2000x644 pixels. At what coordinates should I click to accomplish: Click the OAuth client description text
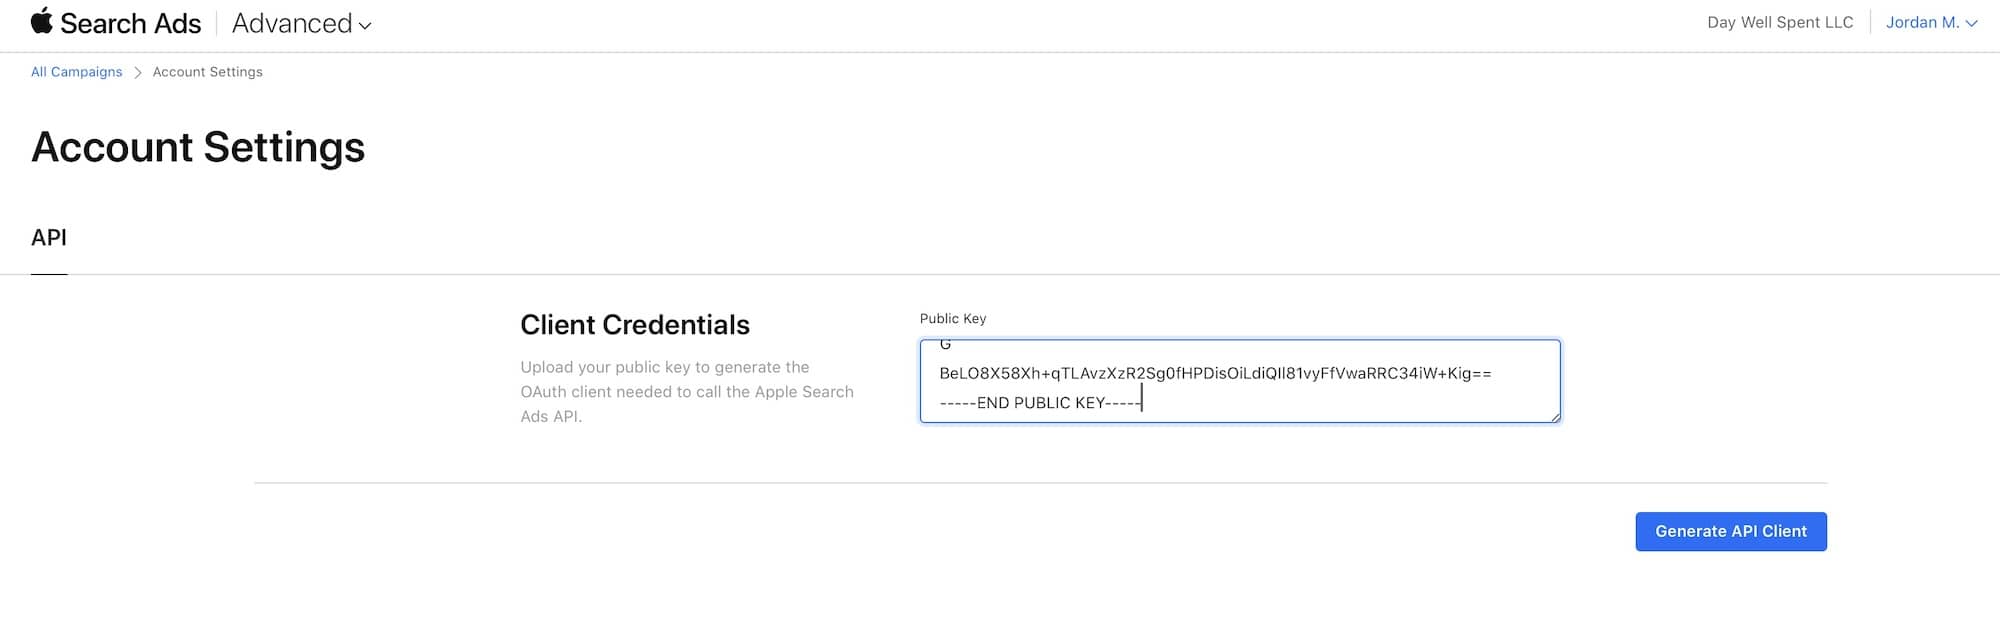tap(686, 392)
